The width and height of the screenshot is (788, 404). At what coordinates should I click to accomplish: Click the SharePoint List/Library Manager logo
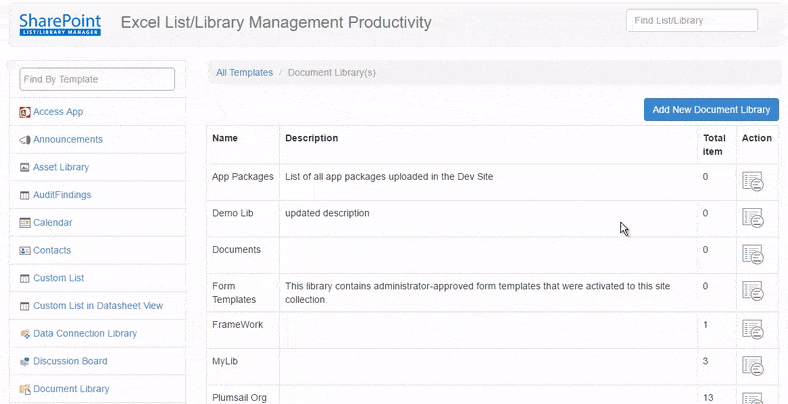60,25
